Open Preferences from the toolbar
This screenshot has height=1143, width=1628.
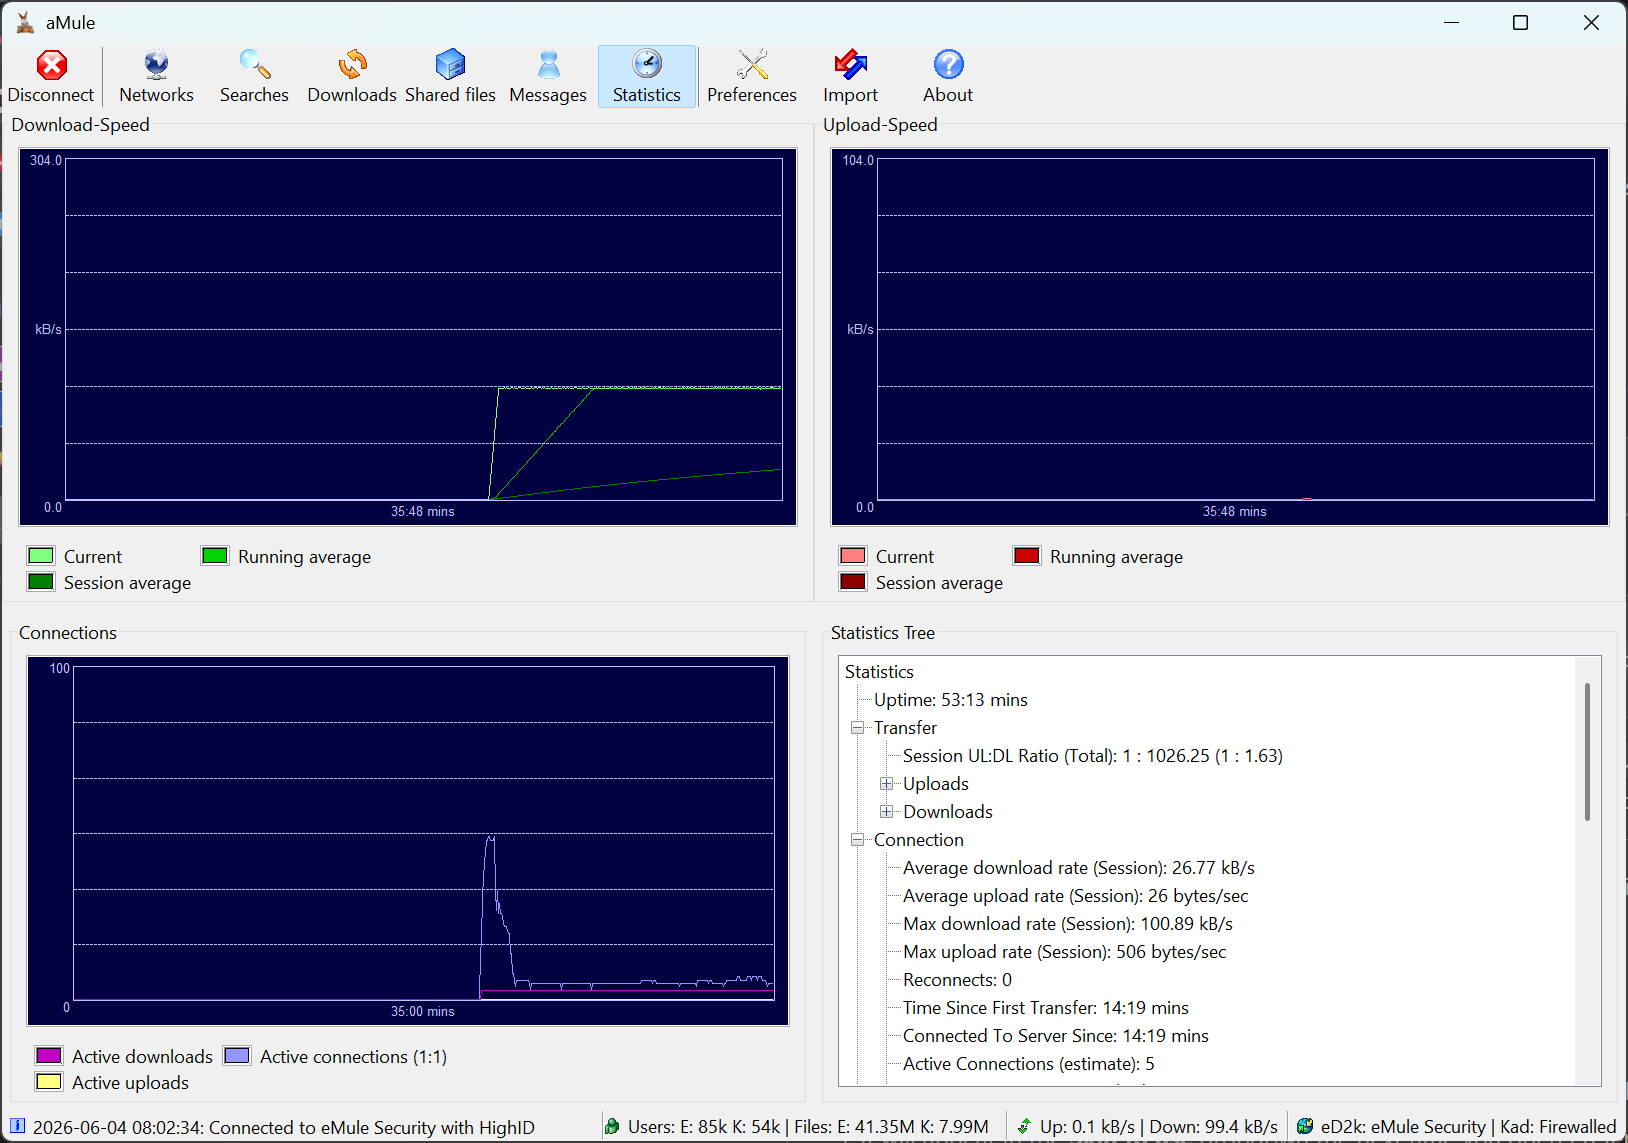752,77
